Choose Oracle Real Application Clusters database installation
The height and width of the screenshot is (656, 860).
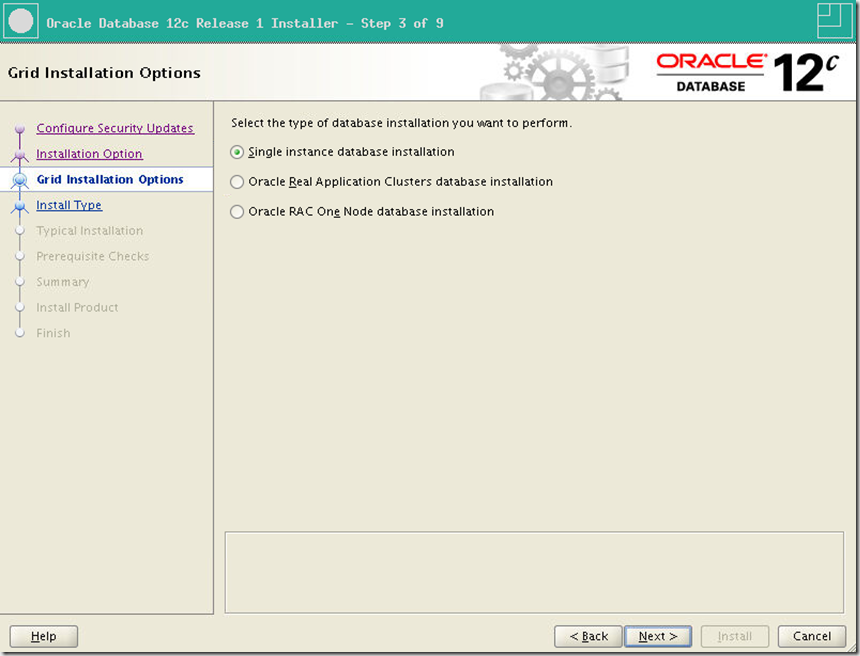pos(237,182)
